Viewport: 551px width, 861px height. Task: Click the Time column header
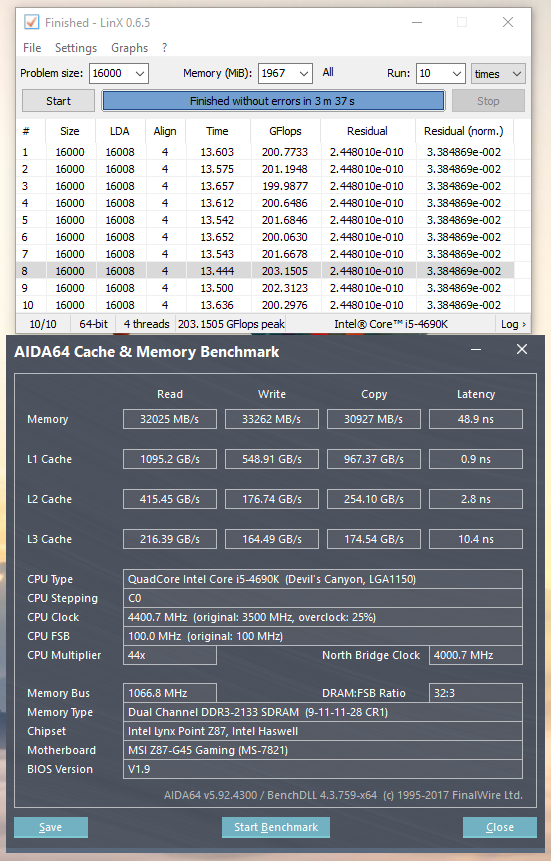(218, 131)
